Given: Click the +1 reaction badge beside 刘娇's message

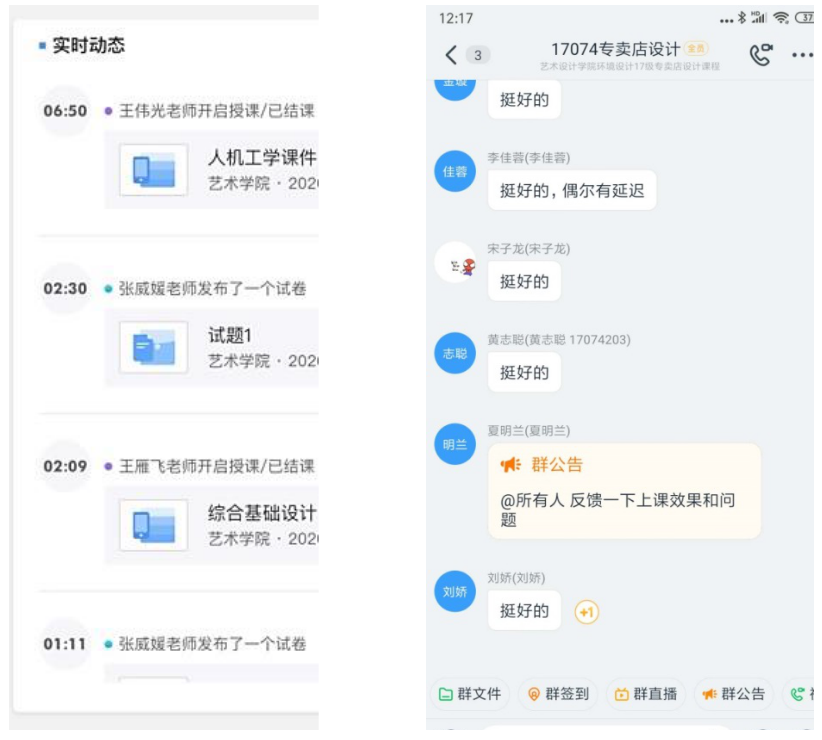Looking at the screenshot, I should 587,612.
